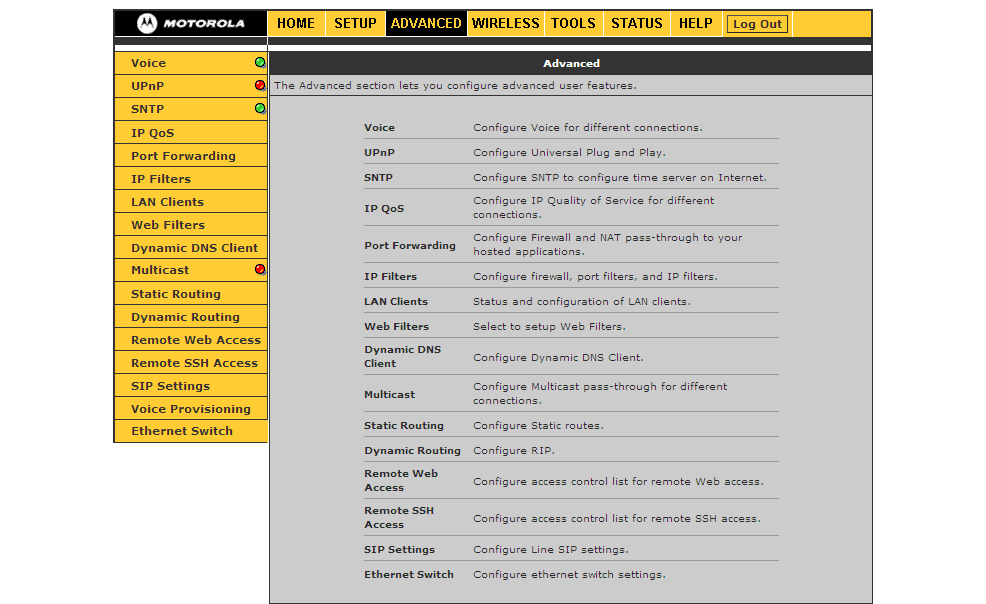Select the ADVANCED tab
Viewport: 986px width, 604px height.
(x=426, y=24)
